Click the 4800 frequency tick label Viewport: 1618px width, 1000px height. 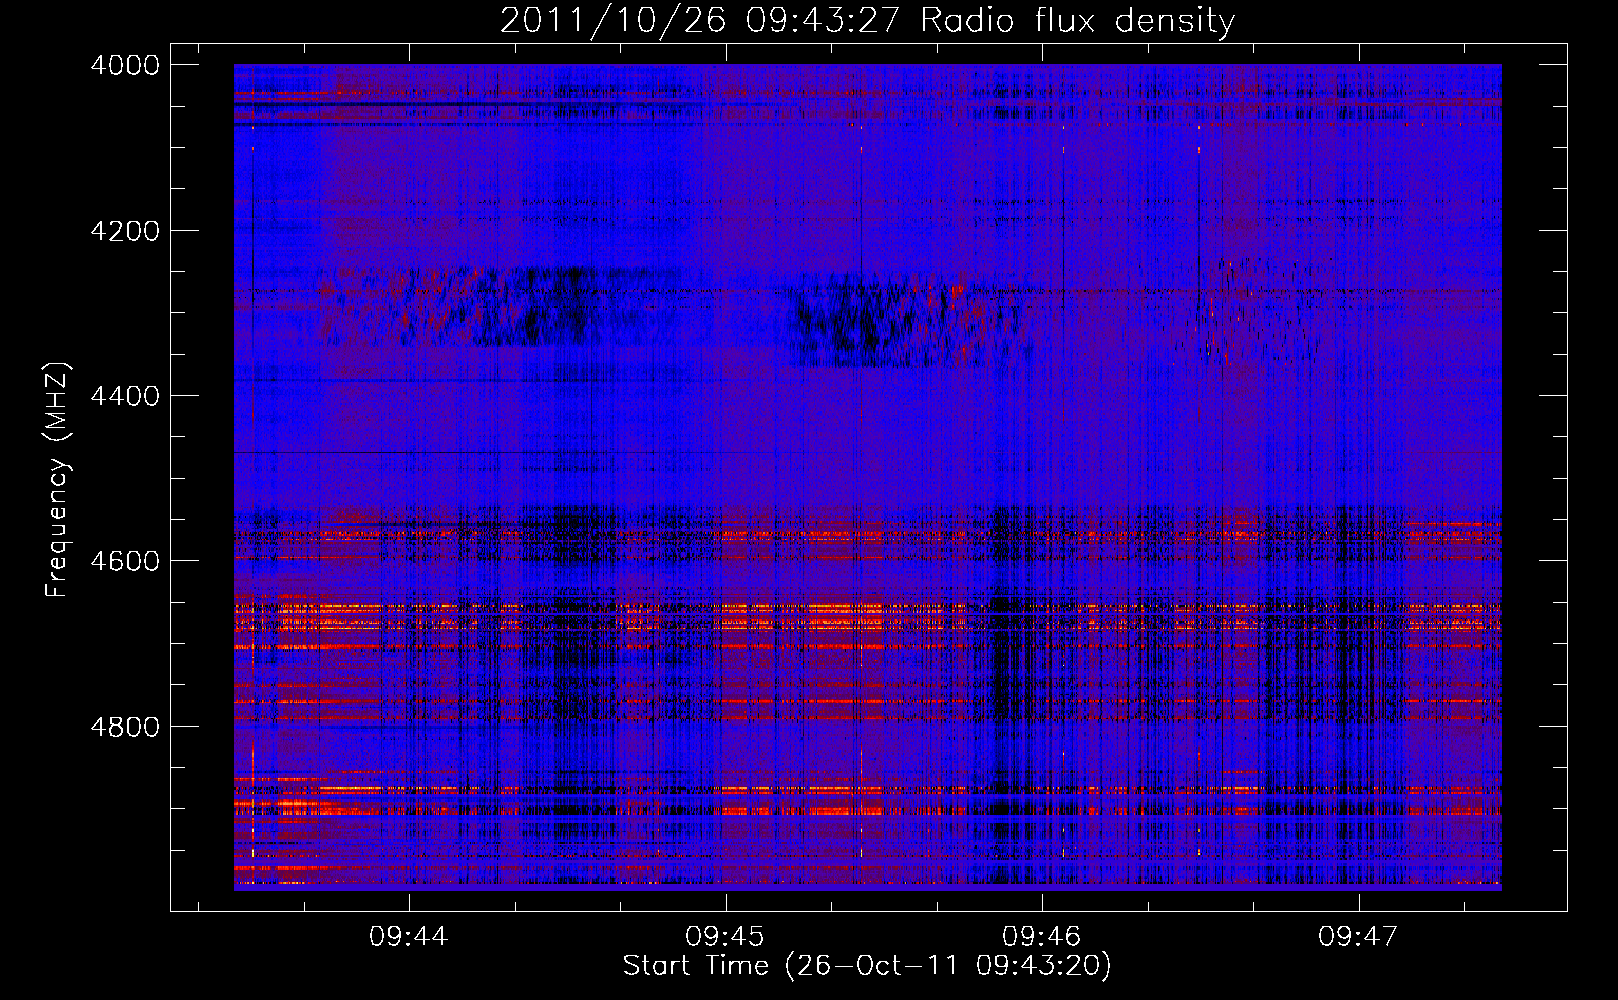pos(125,726)
